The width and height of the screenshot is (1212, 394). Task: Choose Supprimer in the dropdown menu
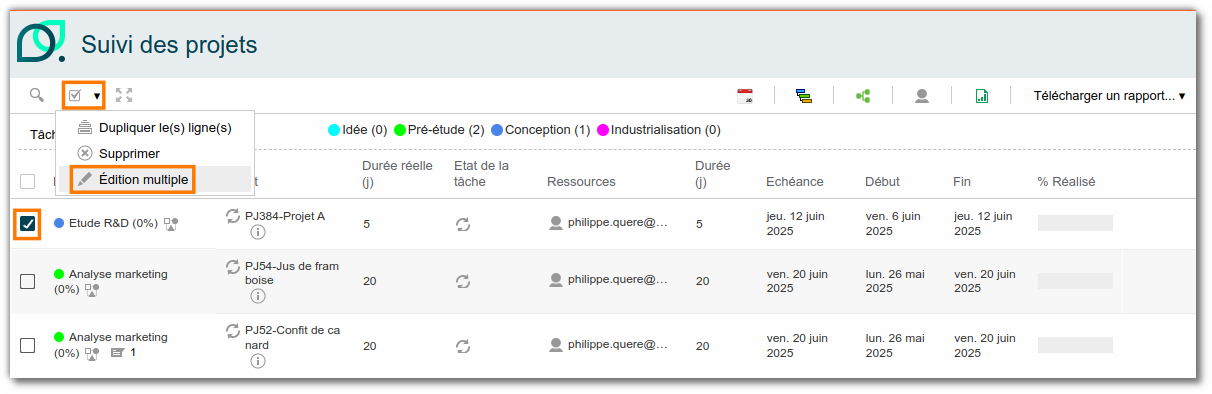click(154, 153)
